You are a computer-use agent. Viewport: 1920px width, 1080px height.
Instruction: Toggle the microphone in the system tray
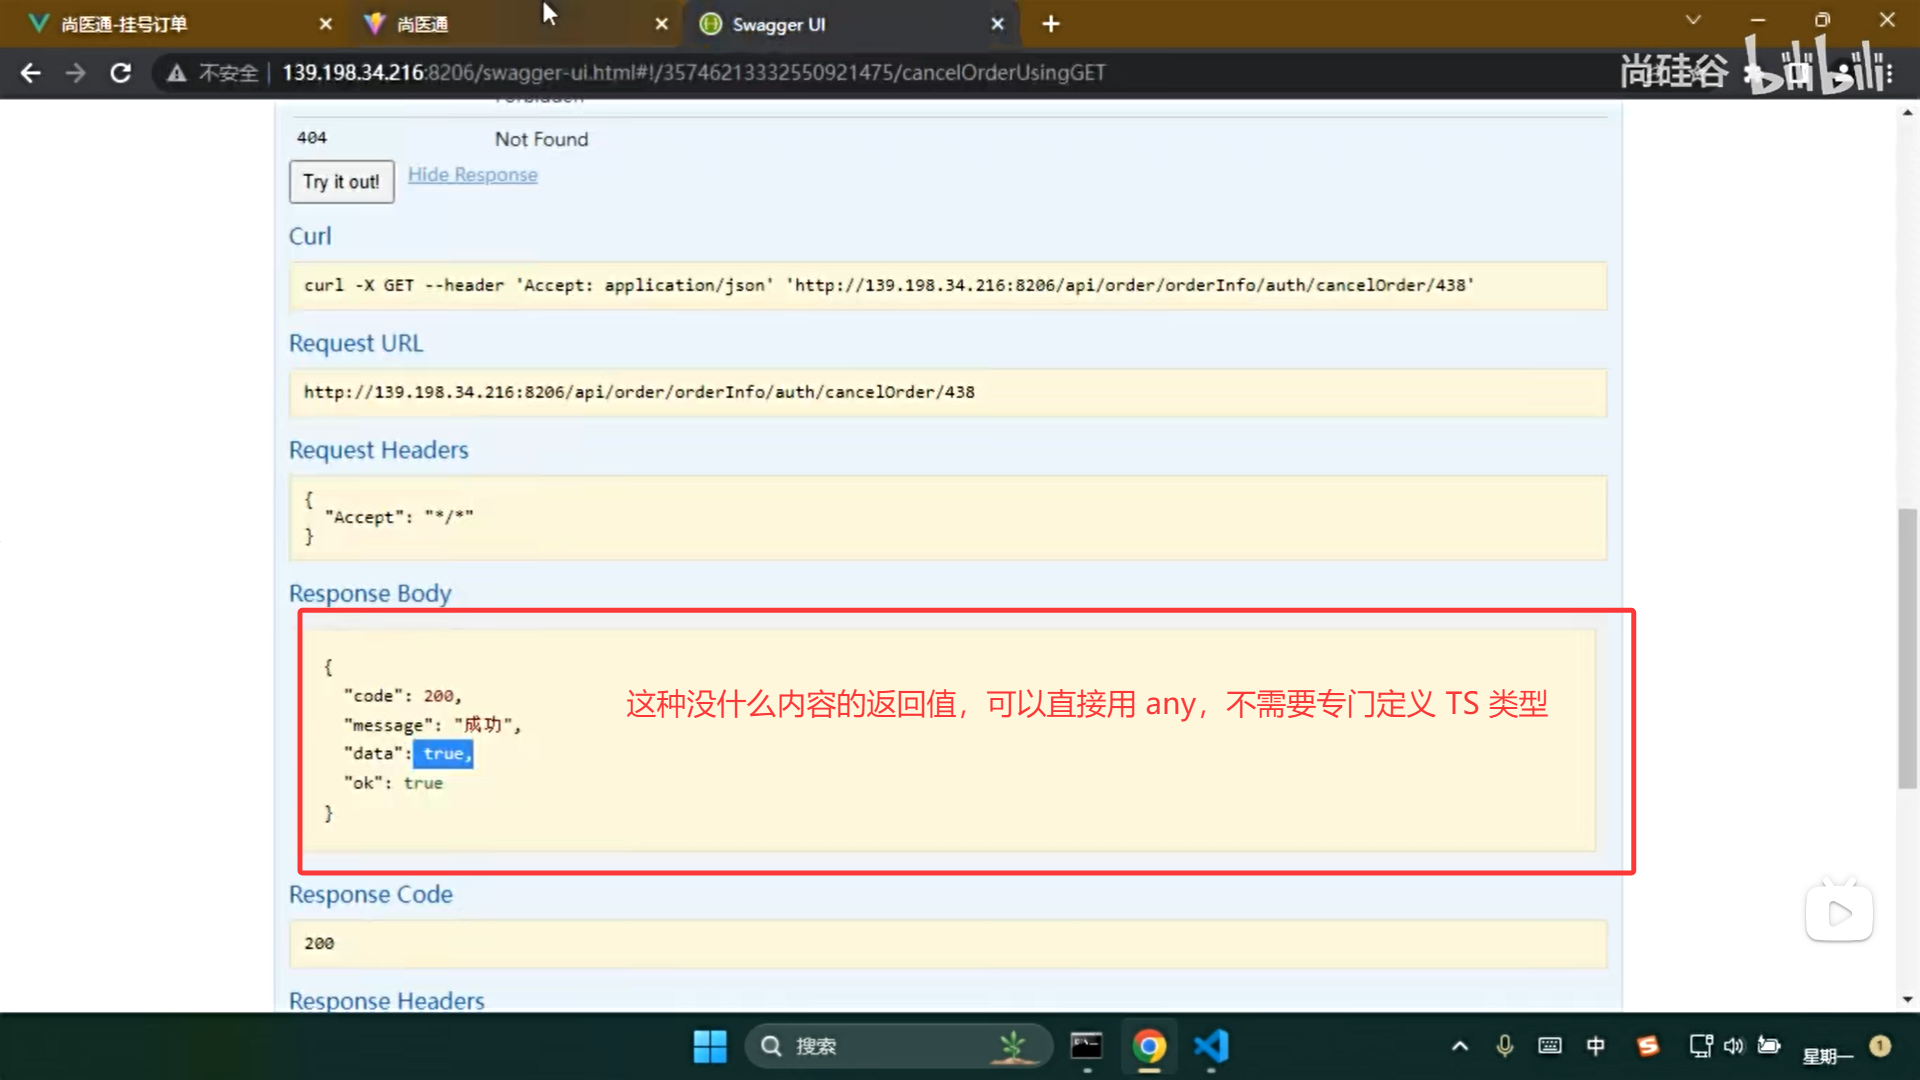point(1503,1046)
